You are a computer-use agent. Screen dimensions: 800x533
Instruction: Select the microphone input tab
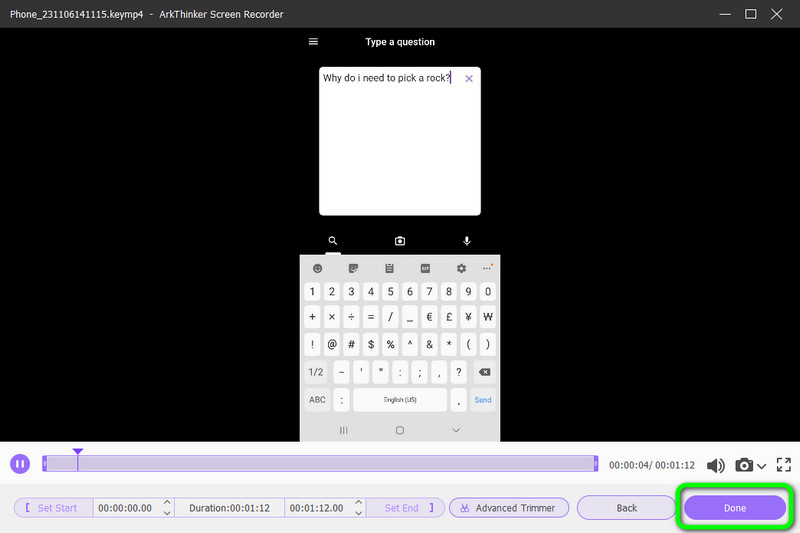point(467,241)
